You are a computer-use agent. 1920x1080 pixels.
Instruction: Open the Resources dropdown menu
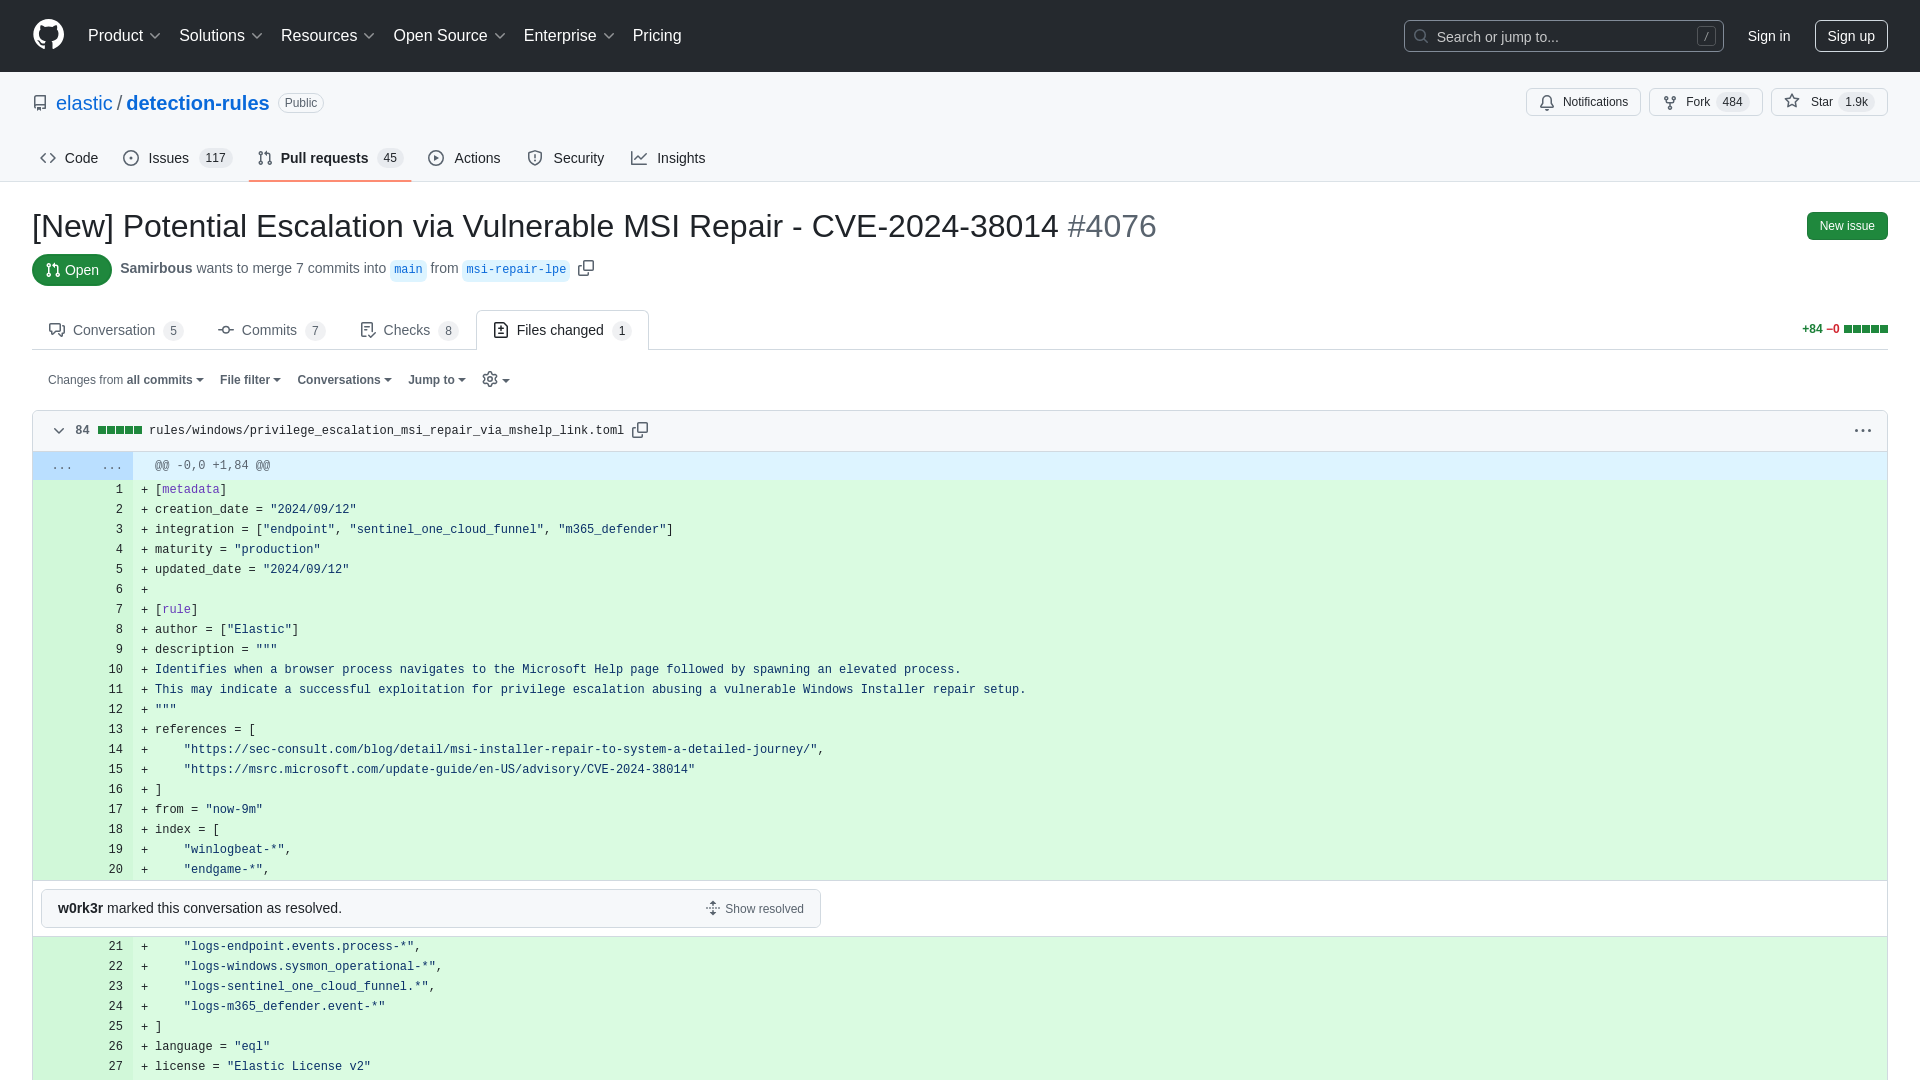[x=328, y=35]
